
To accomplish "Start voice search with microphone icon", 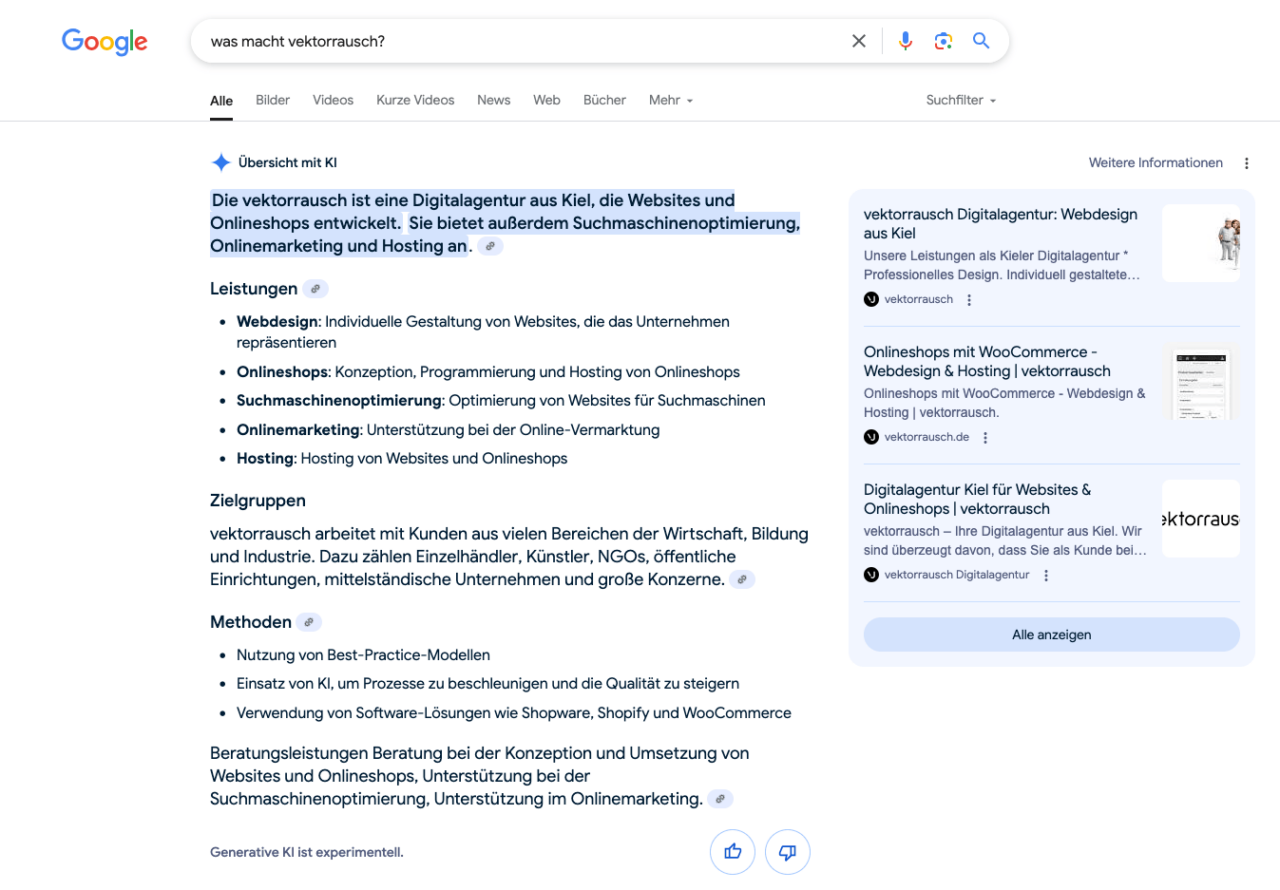I will pos(905,41).
